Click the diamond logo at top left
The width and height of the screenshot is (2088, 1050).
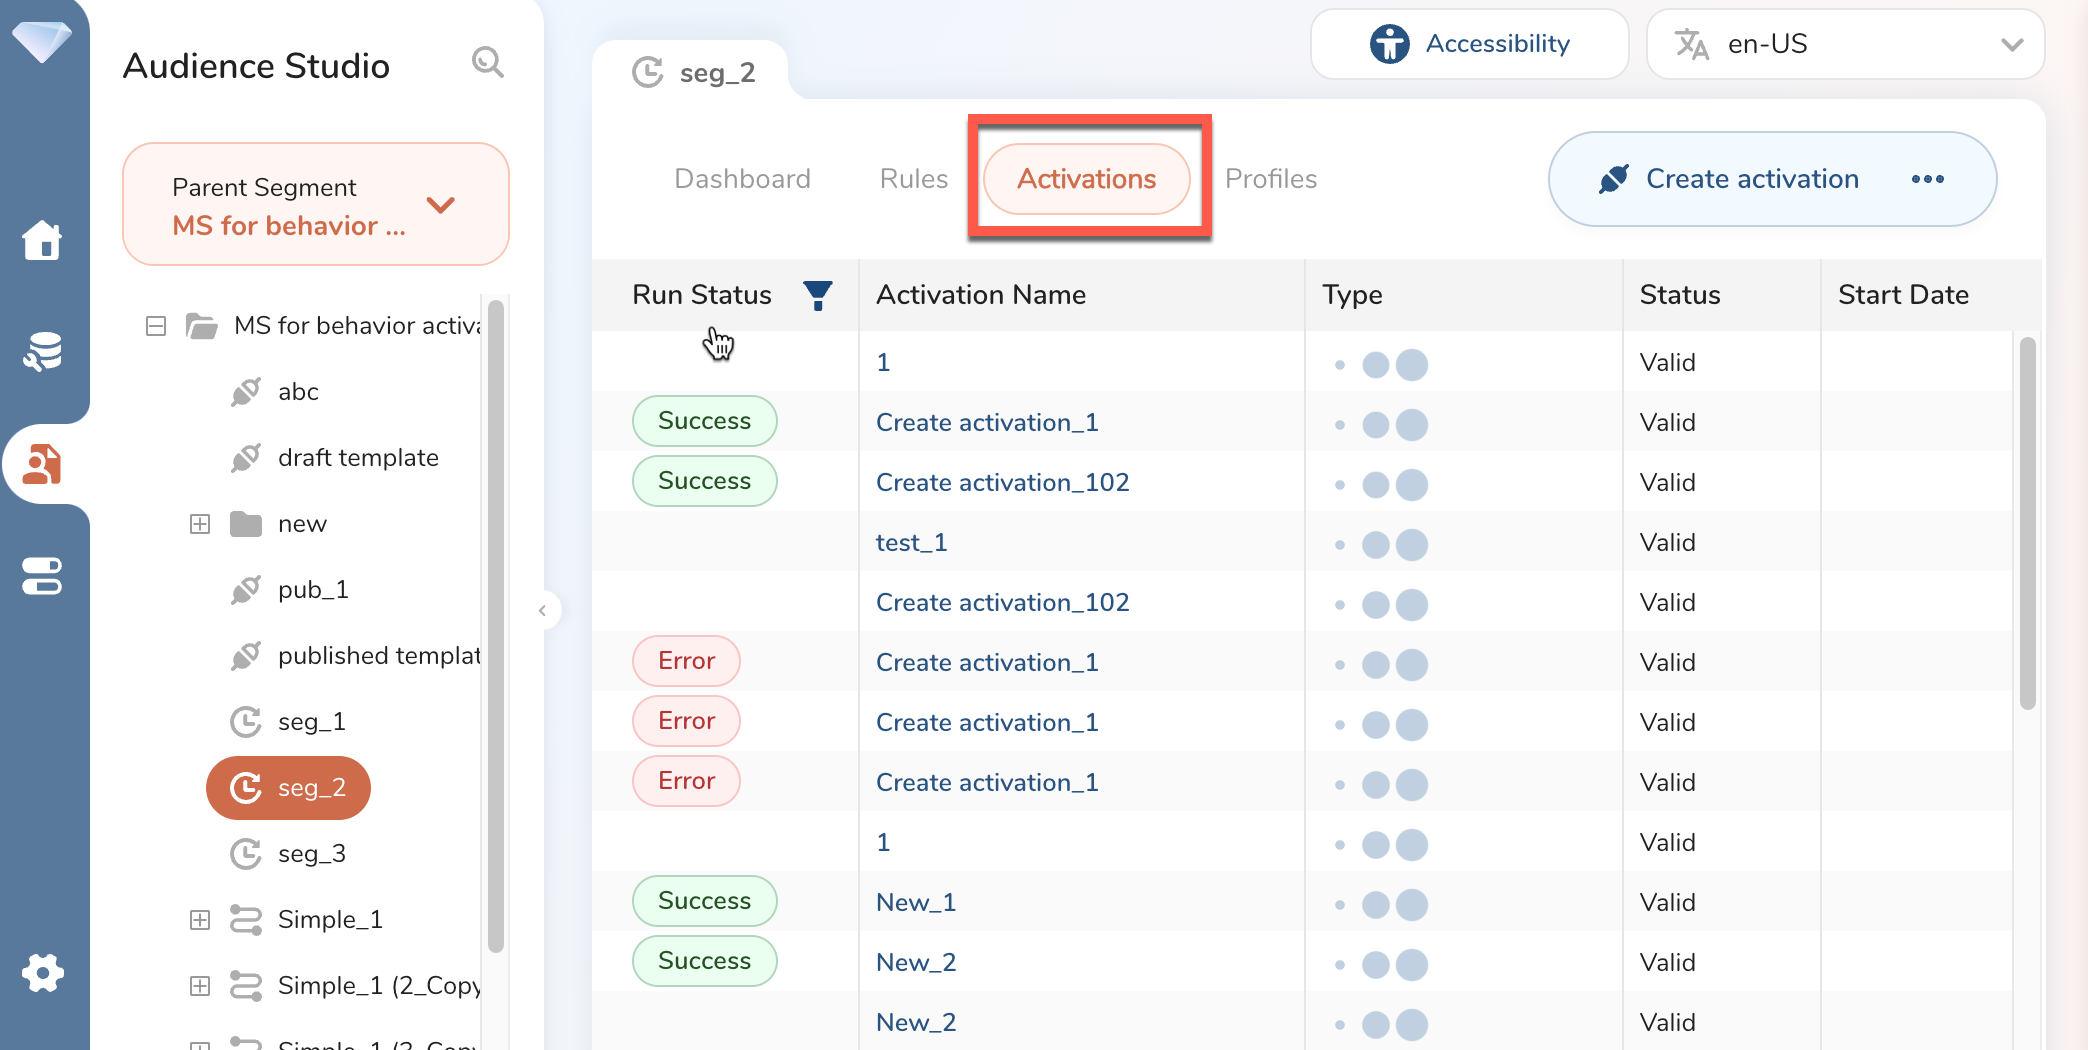pyautogui.click(x=42, y=41)
